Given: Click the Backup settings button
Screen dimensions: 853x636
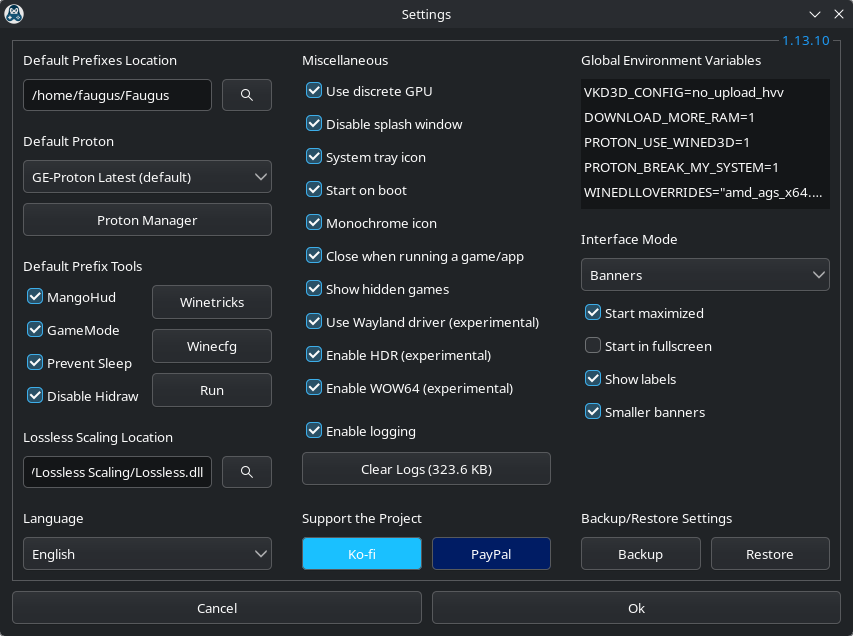Looking at the screenshot, I should pyautogui.click(x=640, y=554).
